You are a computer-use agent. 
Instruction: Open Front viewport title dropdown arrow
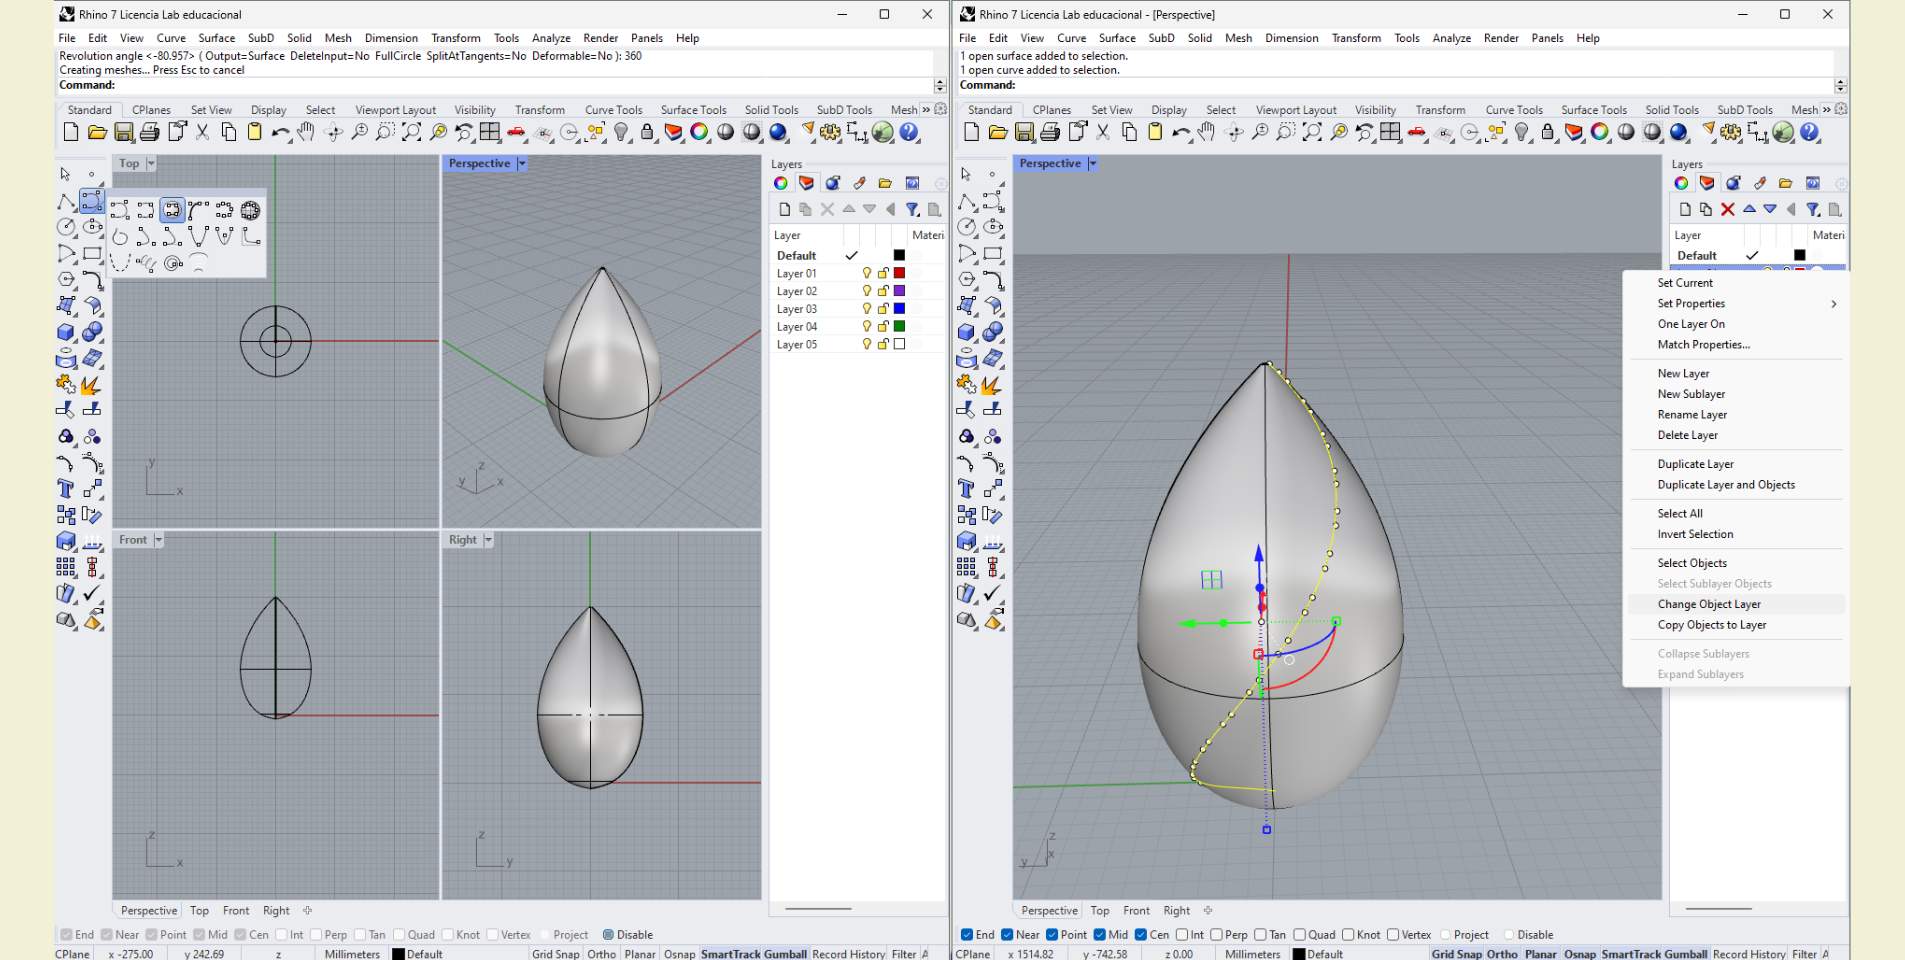pyautogui.click(x=158, y=540)
